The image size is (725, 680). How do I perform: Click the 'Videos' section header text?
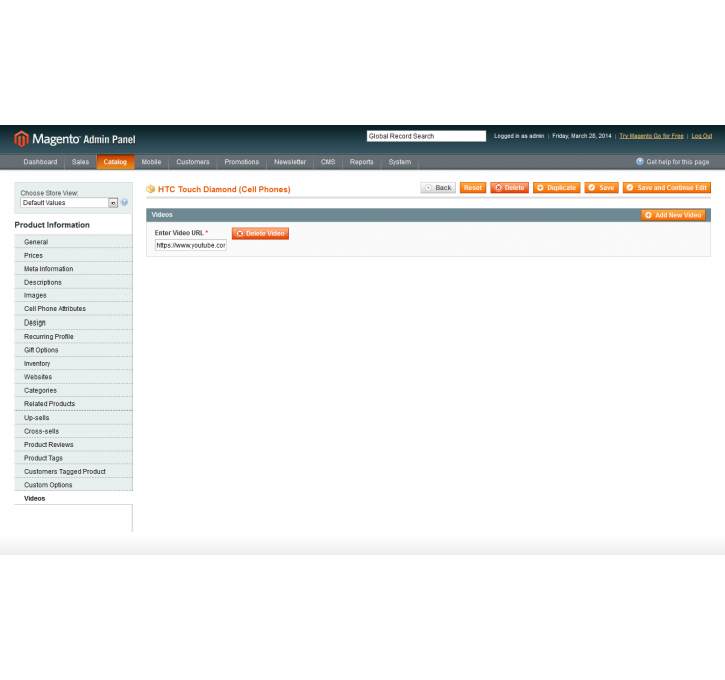(x=162, y=214)
